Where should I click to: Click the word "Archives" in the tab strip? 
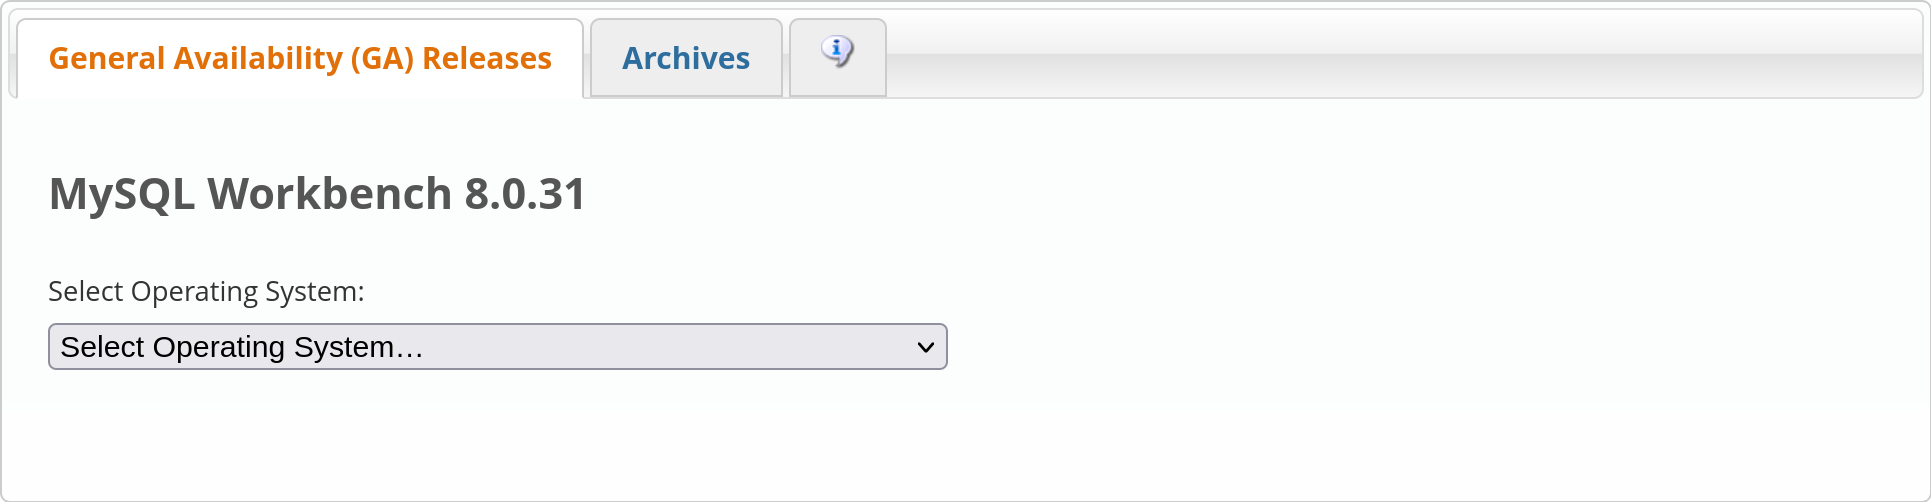[686, 59]
